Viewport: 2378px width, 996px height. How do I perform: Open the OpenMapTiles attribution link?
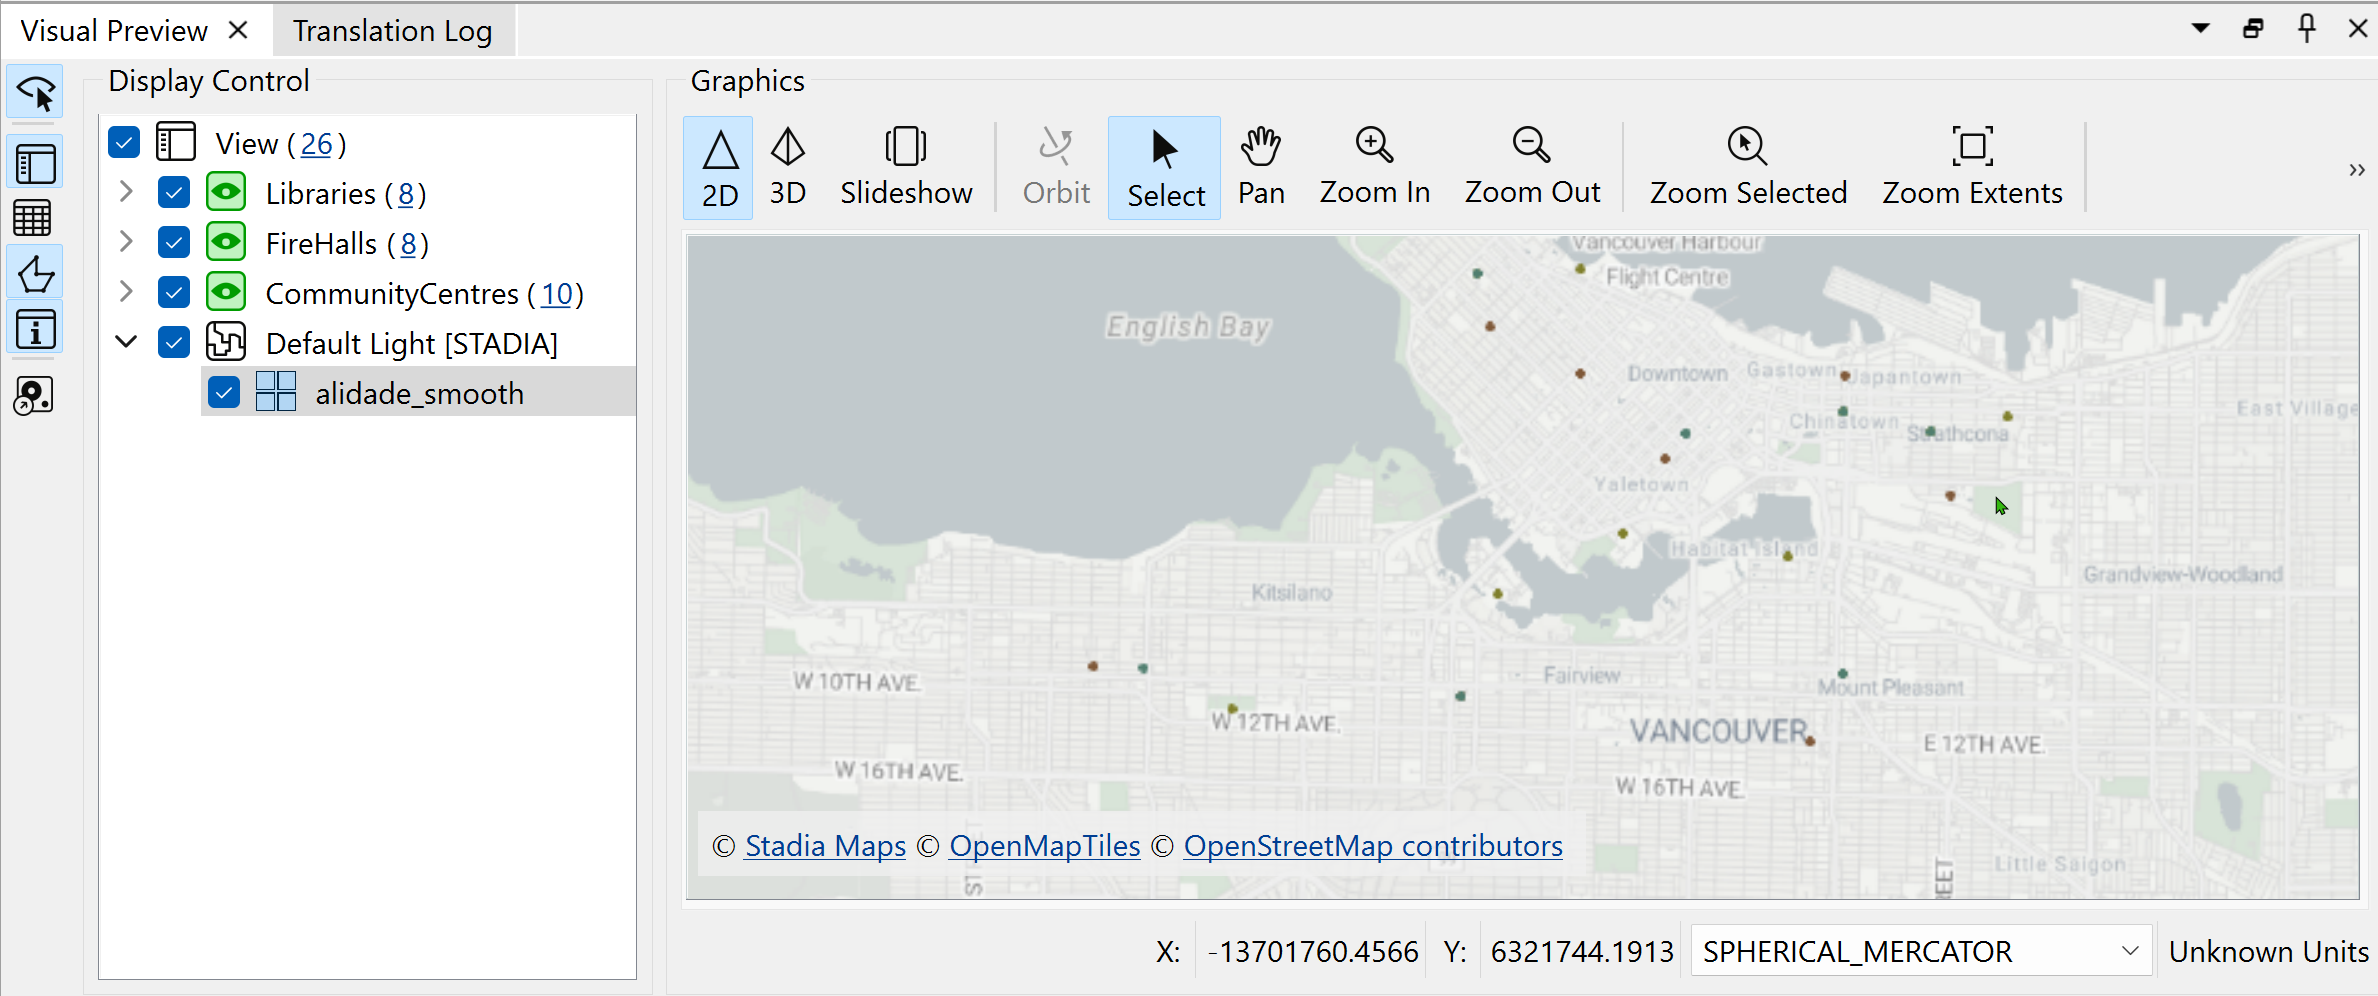(1044, 846)
